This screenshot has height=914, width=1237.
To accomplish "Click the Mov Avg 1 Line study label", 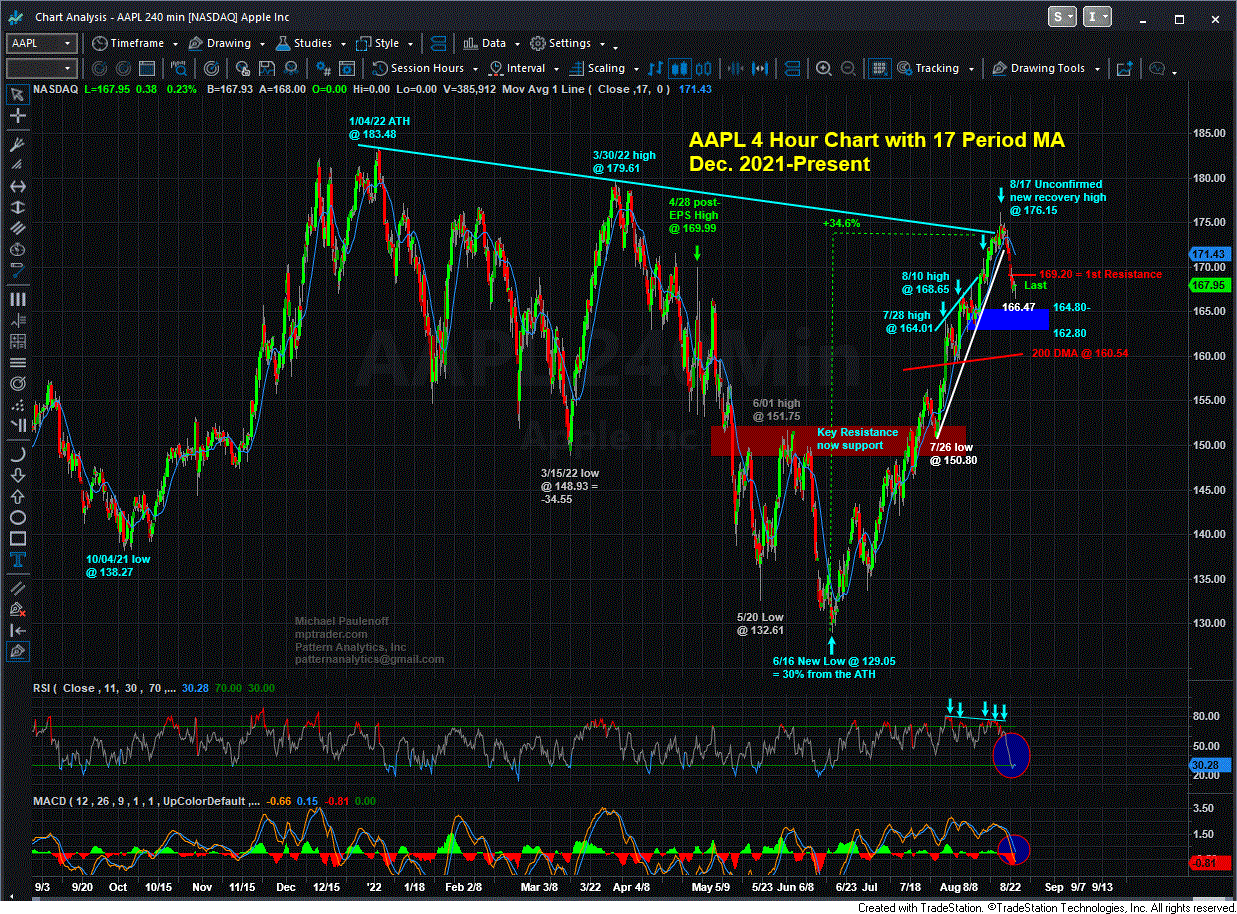I will coord(584,89).
